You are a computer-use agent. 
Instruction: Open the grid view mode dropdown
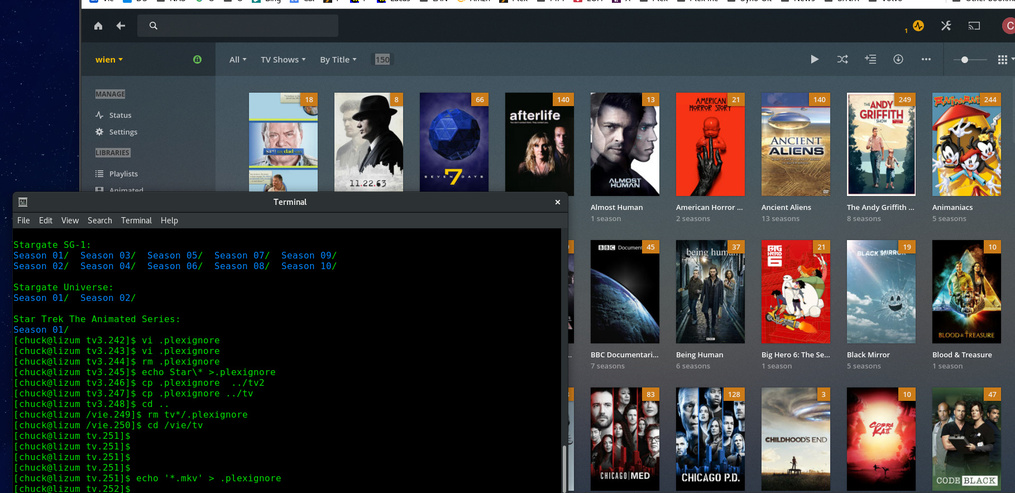pos(1005,60)
